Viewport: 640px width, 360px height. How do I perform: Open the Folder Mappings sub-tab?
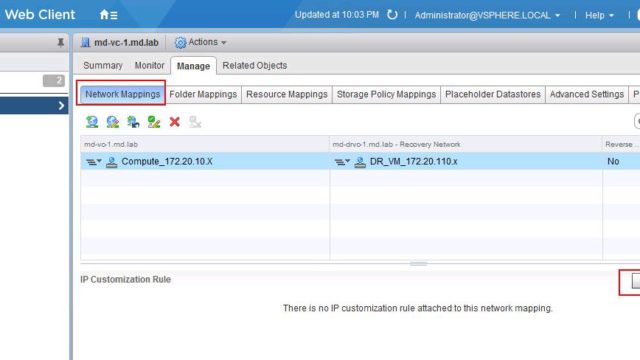(x=203, y=94)
